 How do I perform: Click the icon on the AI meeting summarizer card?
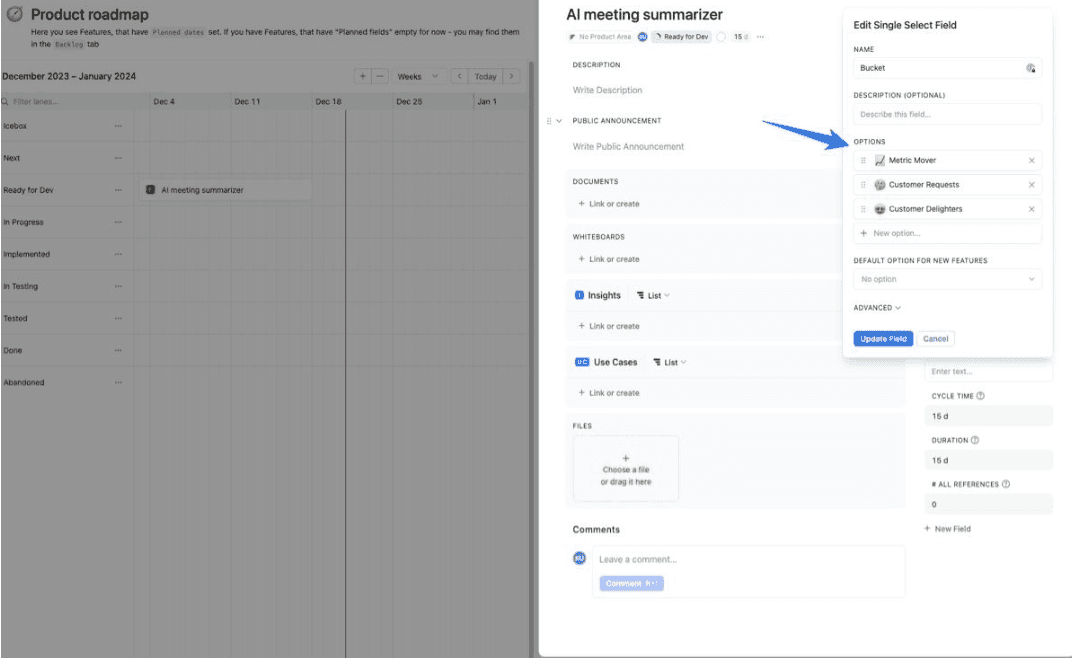pyautogui.click(x=151, y=189)
